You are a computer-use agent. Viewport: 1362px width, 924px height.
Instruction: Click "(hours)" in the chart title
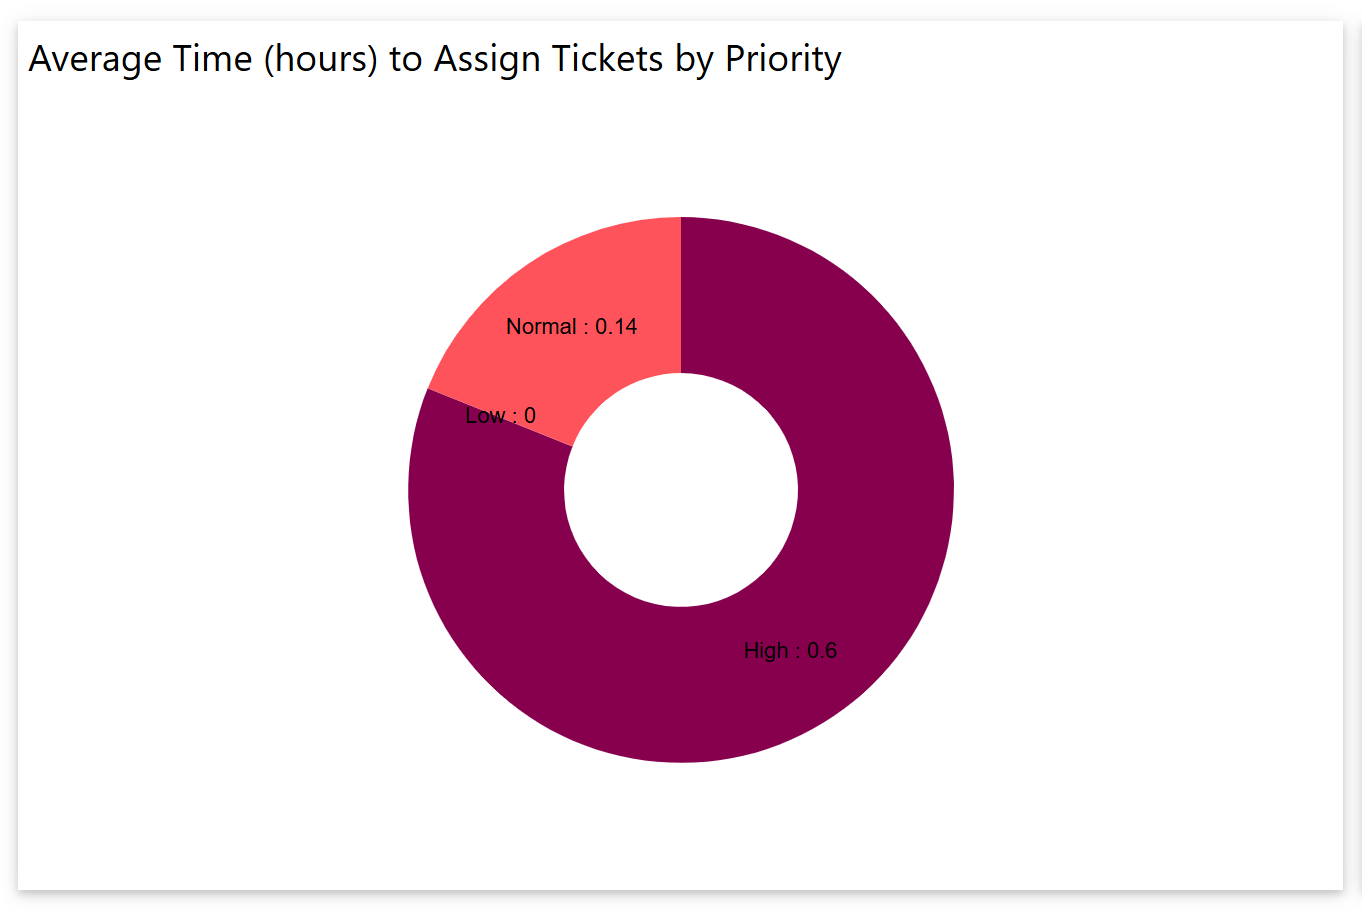[321, 59]
